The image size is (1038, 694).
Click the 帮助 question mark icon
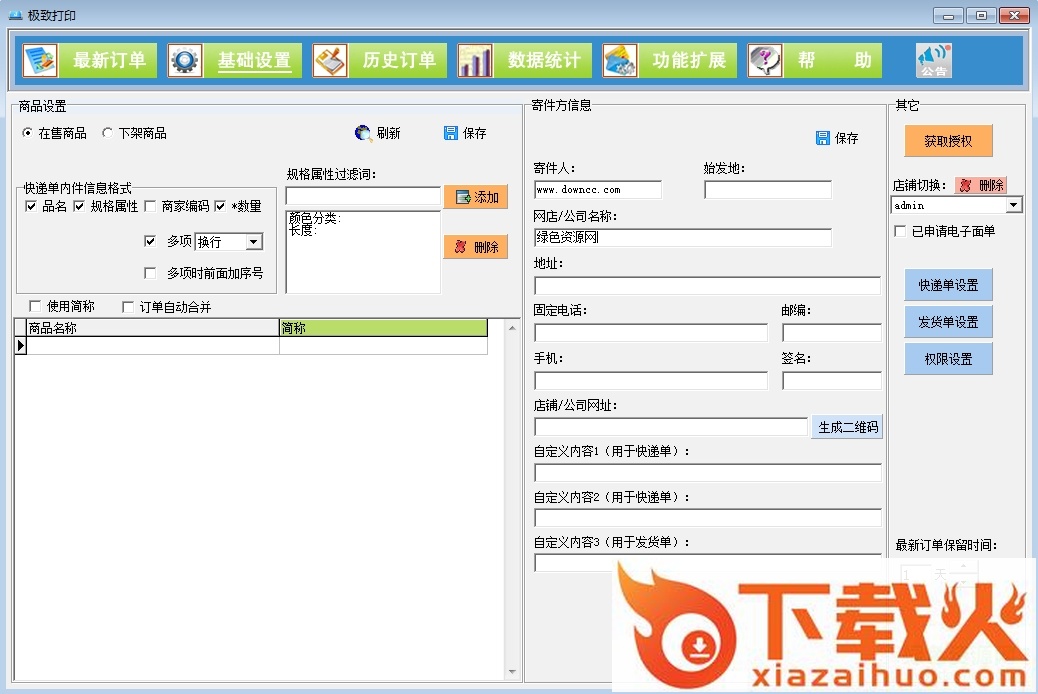point(765,61)
